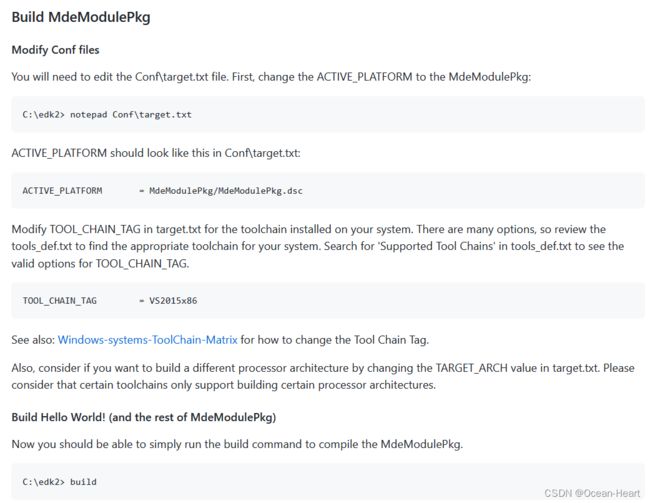
Task: Click the Build Hello World! subheading
Action: (x=143, y=417)
